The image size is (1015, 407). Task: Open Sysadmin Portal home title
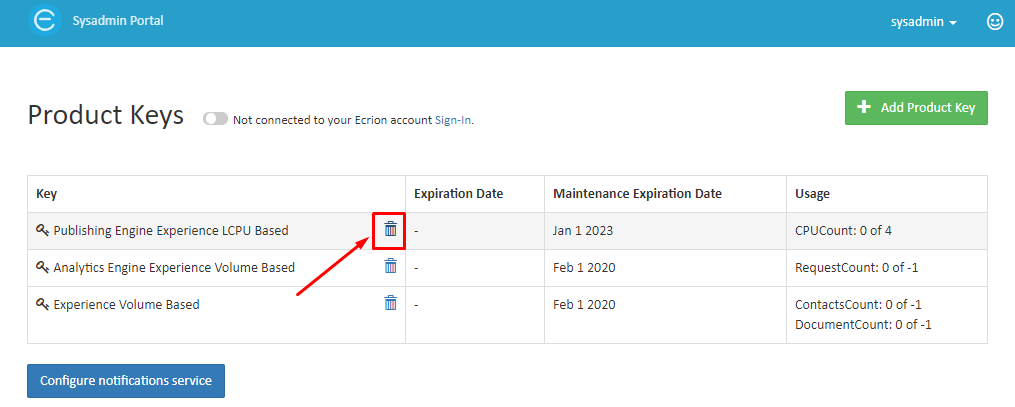pos(118,21)
